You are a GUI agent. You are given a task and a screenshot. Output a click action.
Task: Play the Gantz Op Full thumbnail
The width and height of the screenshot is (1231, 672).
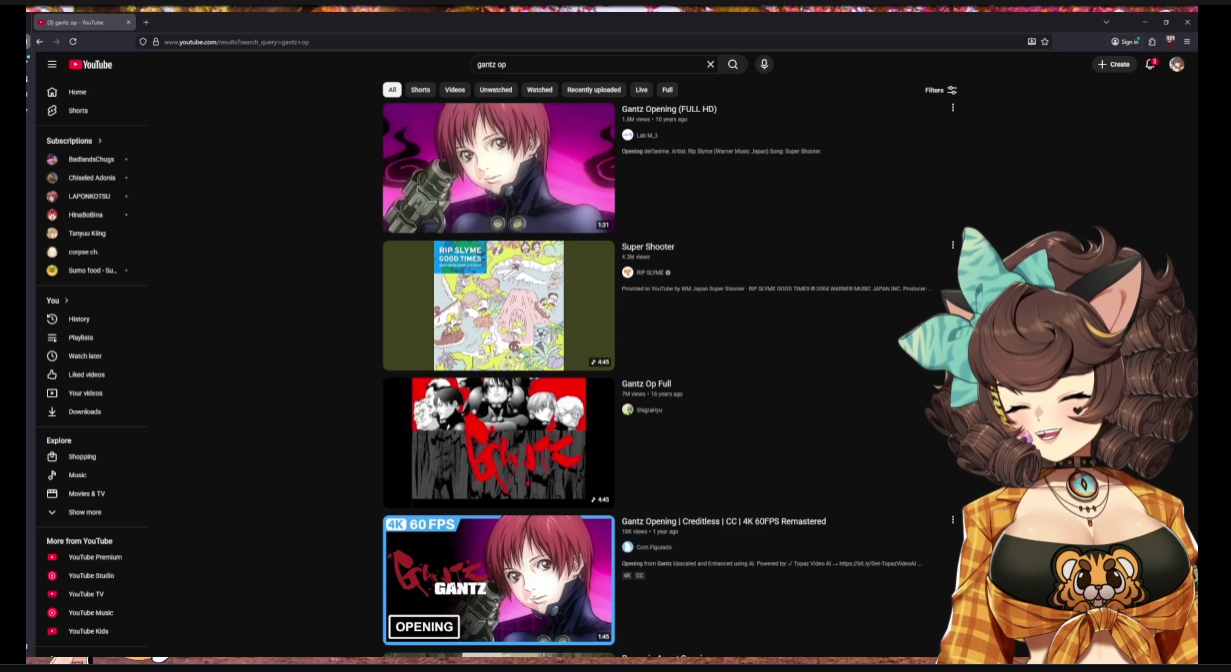(499, 443)
